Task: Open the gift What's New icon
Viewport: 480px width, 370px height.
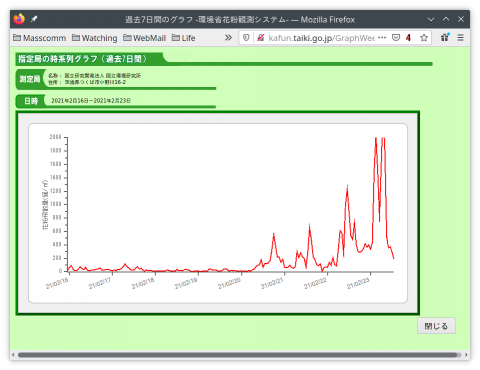Action: (445, 37)
